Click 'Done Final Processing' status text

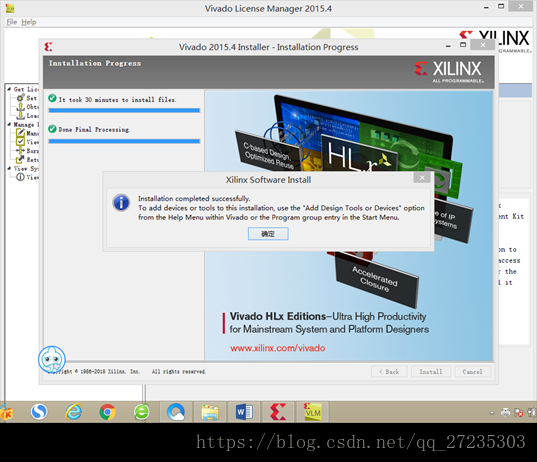[94, 130]
